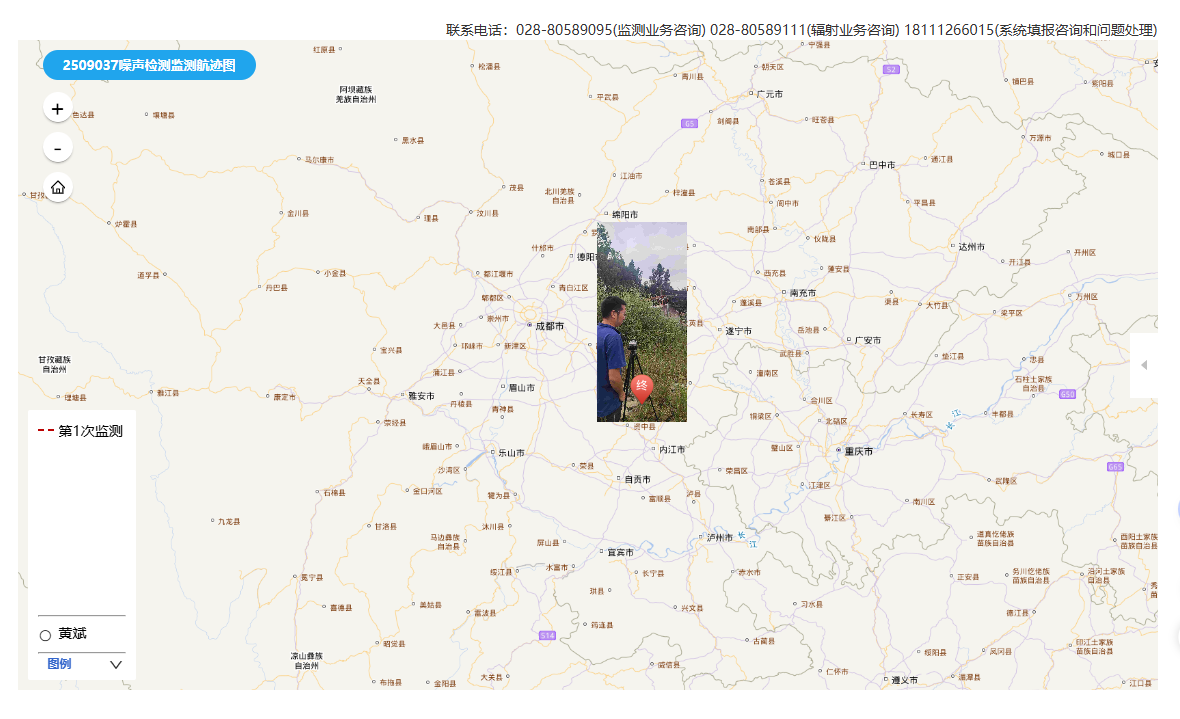Select the 黄斌 radio button
This screenshot has width=1180, height=719.
[45, 635]
